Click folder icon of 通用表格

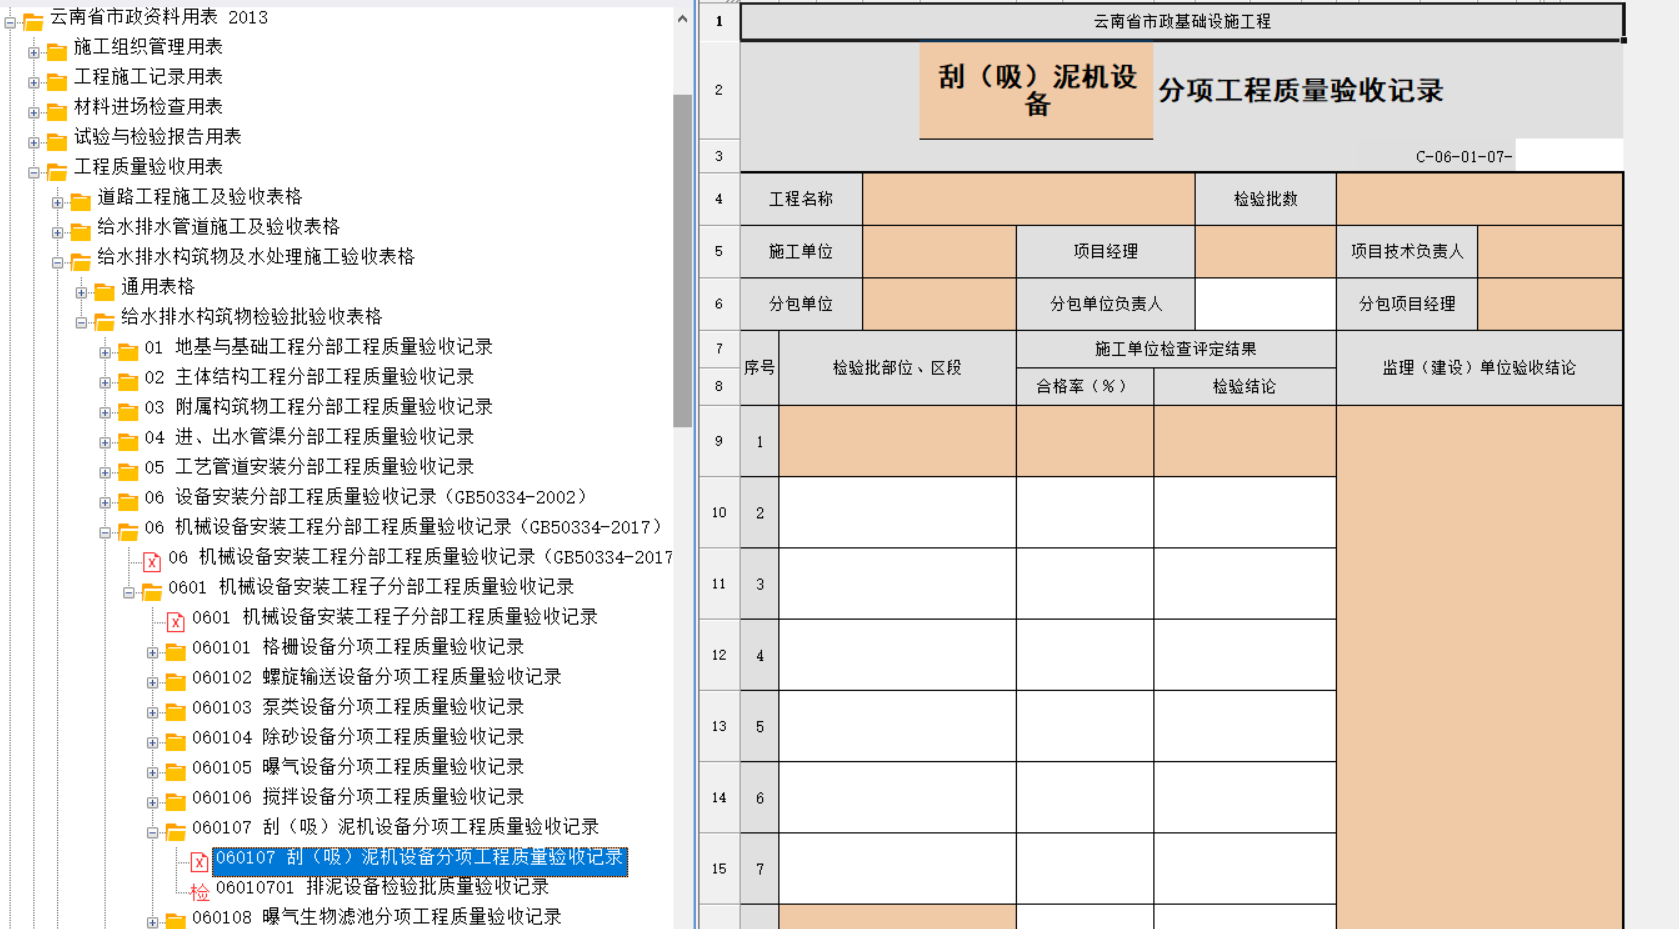pos(104,291)
